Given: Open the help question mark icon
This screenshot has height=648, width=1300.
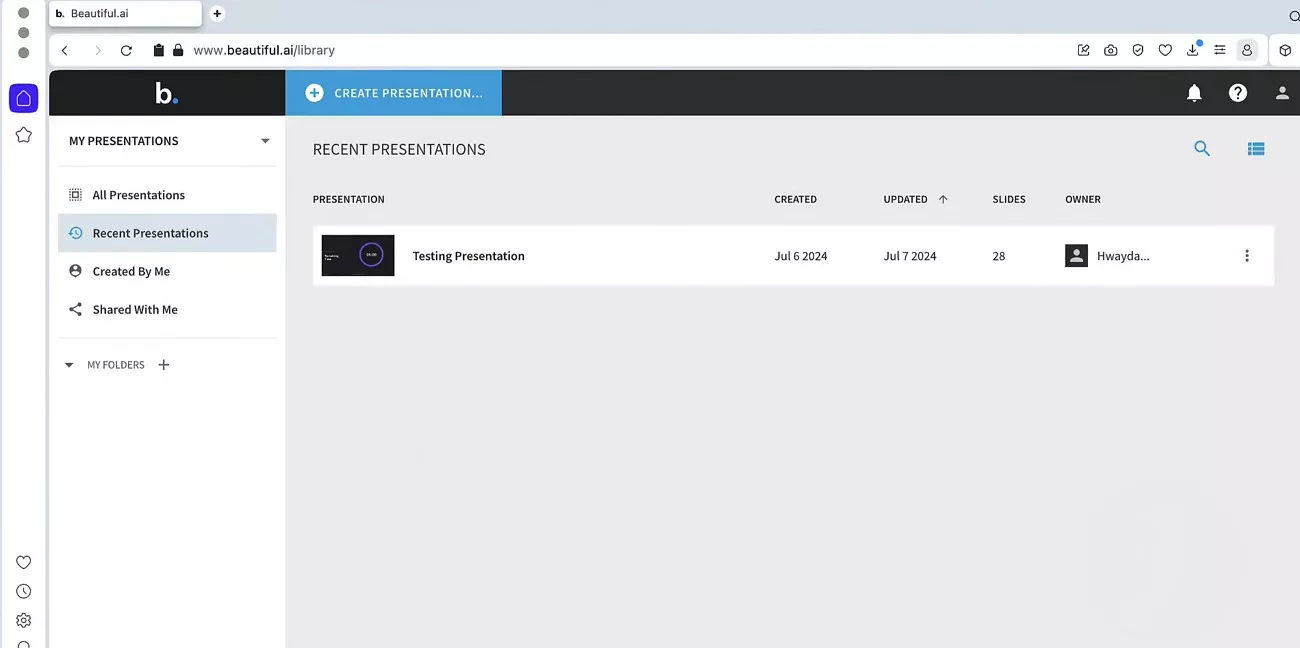Looking at the screenshot, I should [1238, 93].
